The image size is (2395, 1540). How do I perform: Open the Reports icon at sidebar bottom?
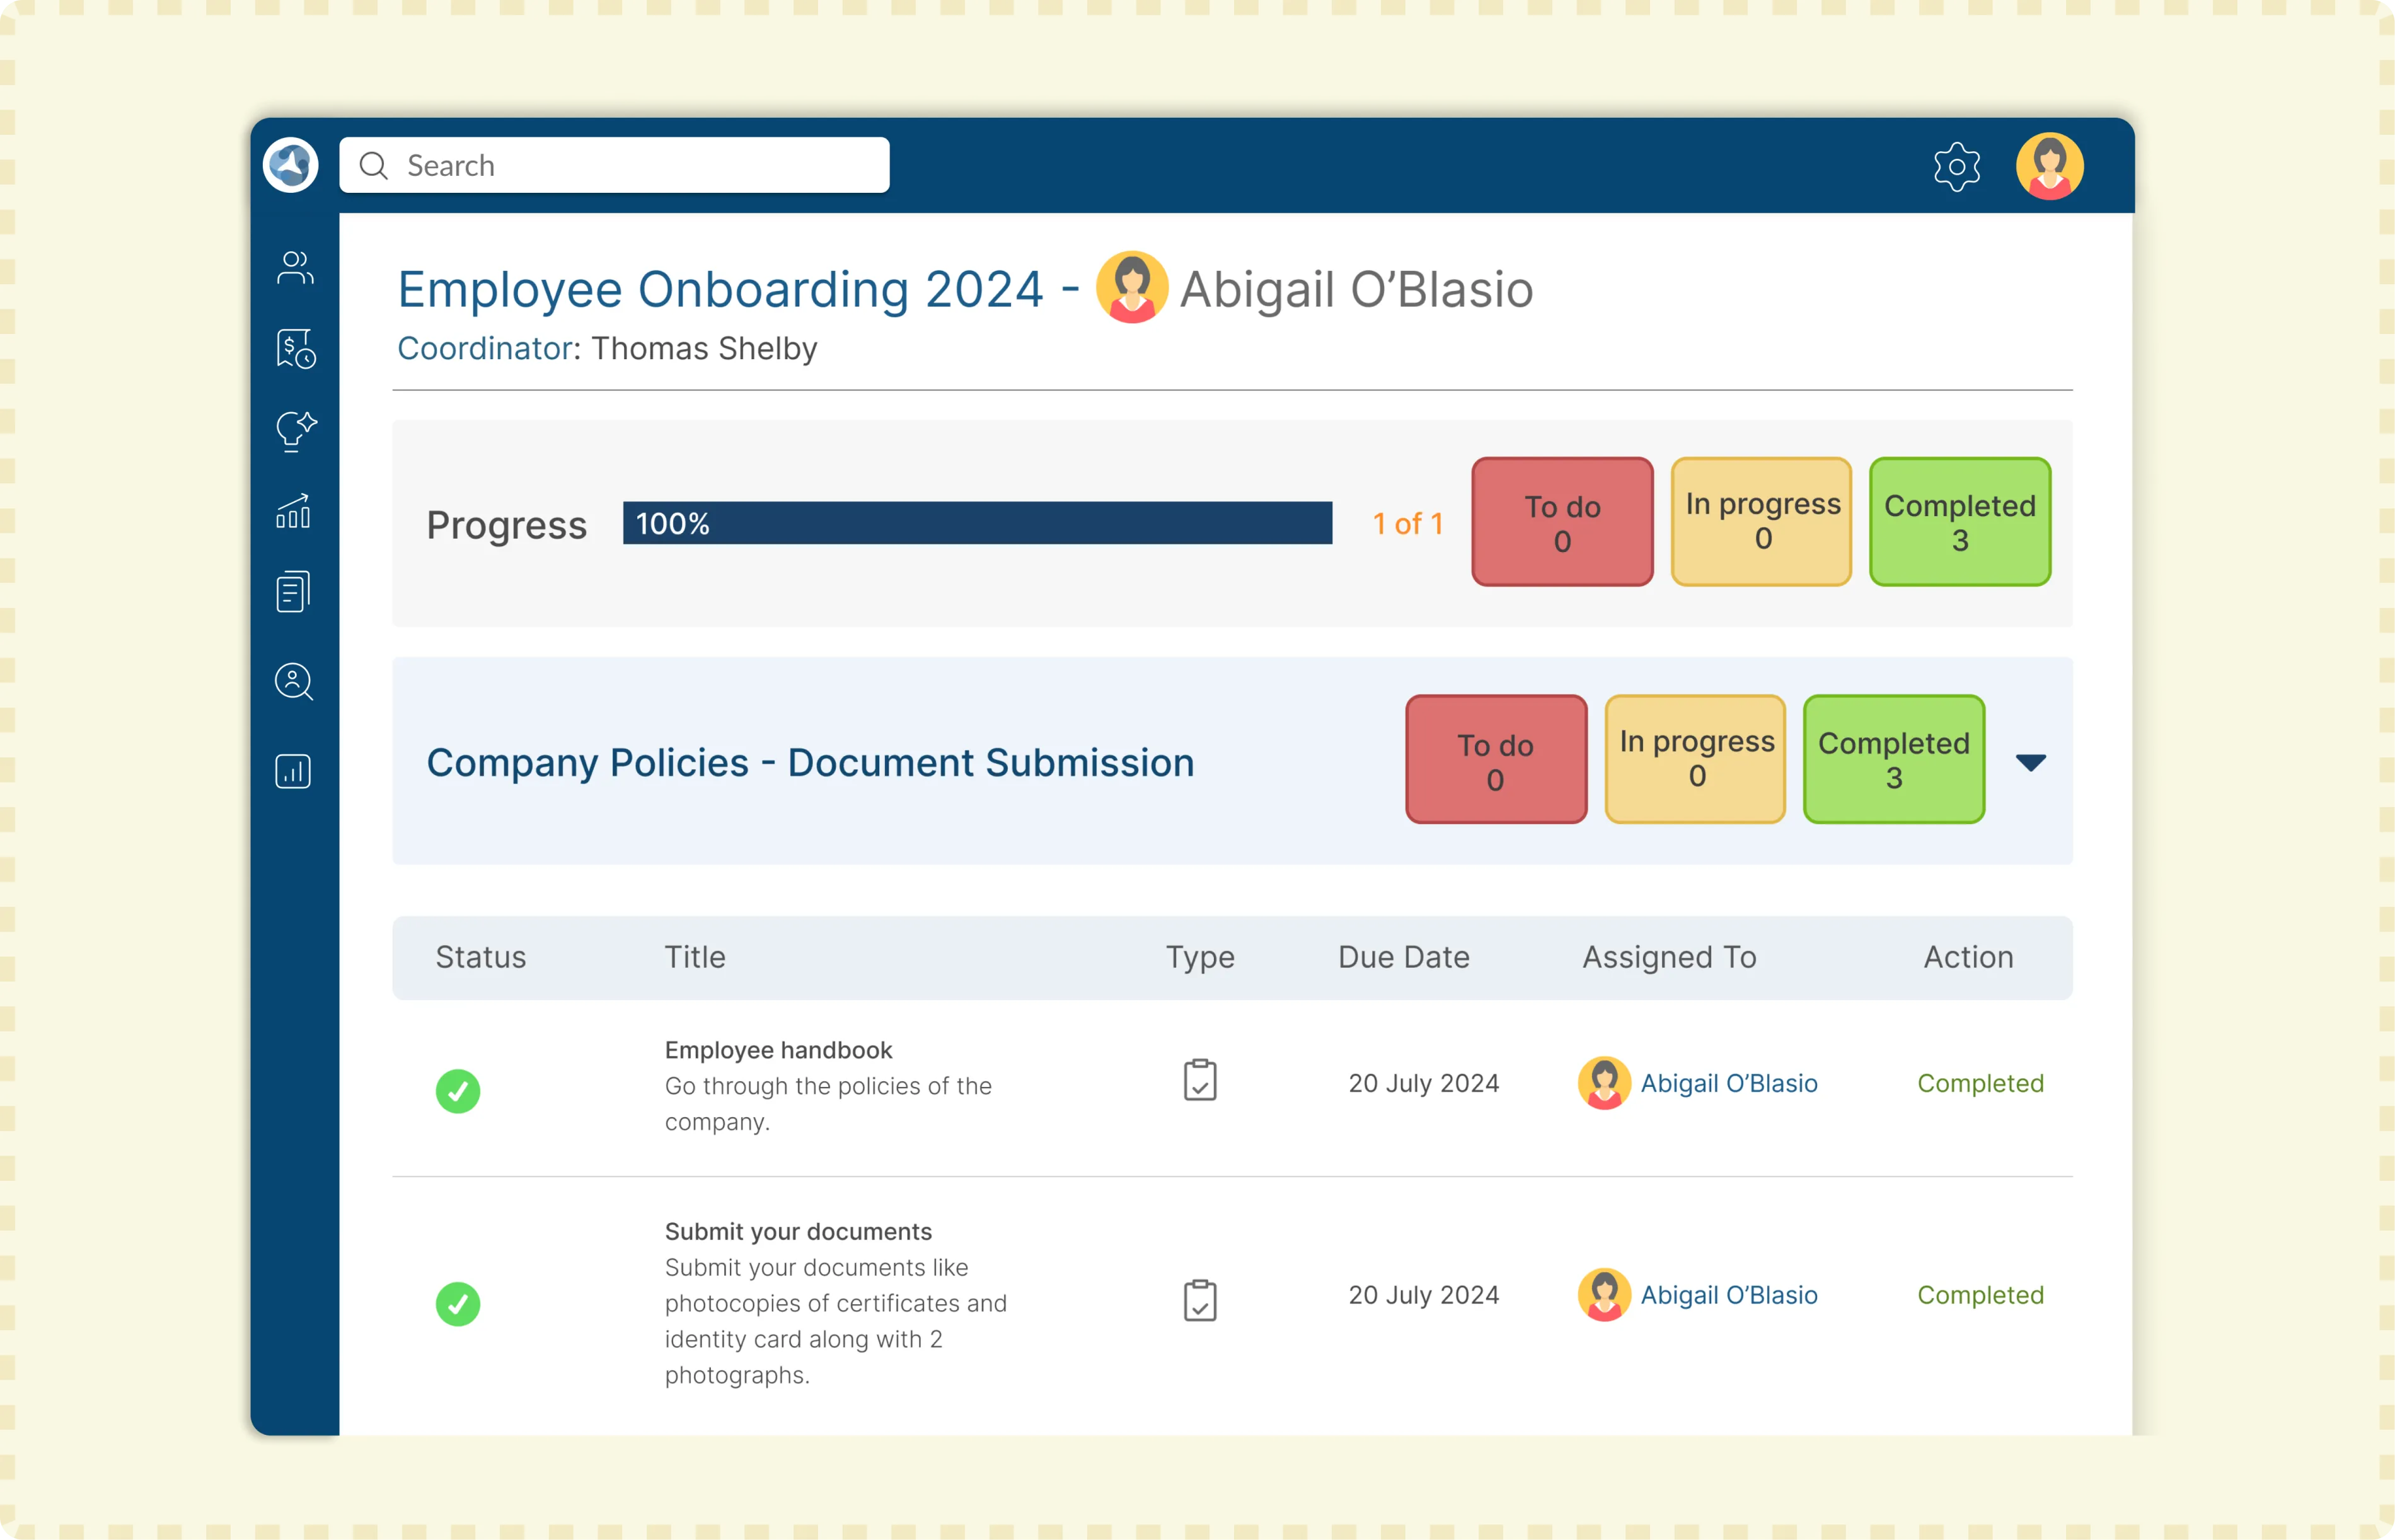pyautogui.click(x=293, y=771)
